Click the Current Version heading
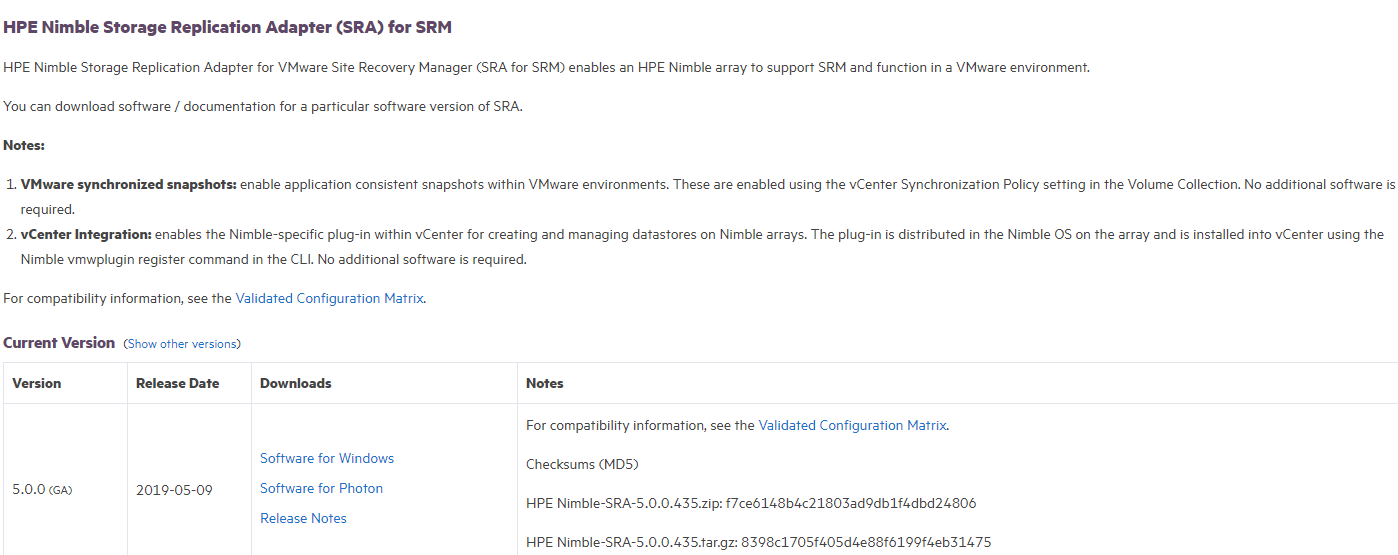Screen dimensions: 1398x555 click(x=59, y=342)
